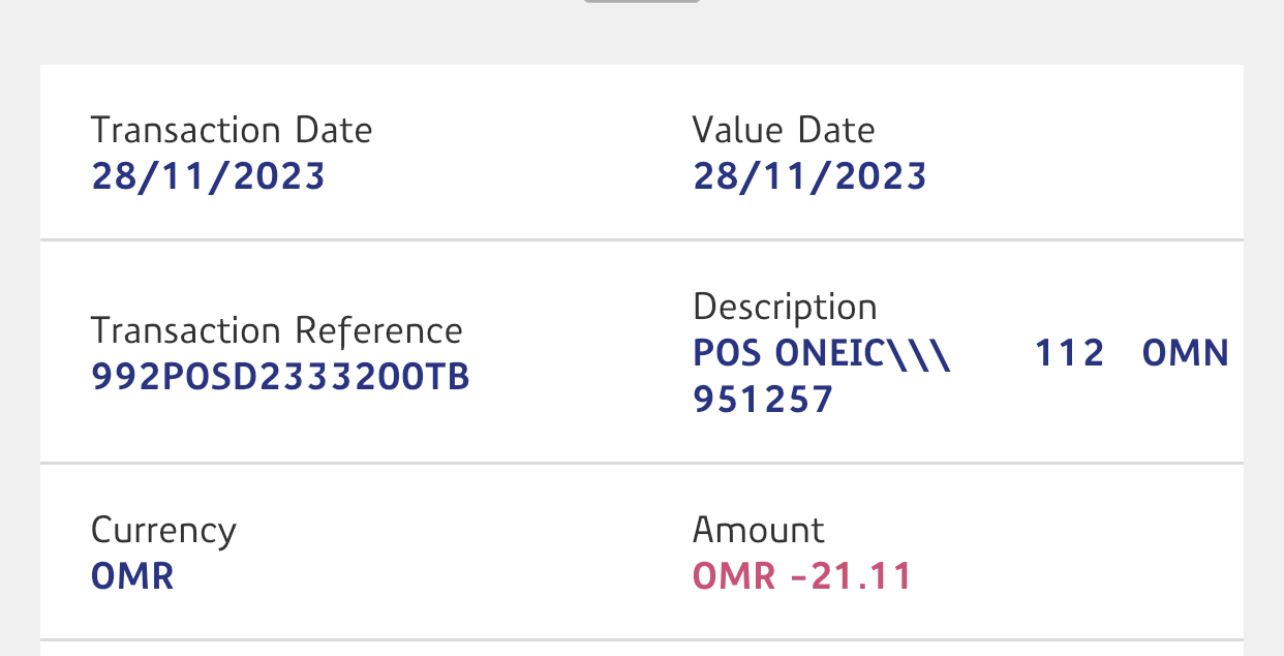Viewport: 1284px width, 656px height.
Task: Click the Transaction Reference label
Action: pyautogui.click(x=276, y=330)
